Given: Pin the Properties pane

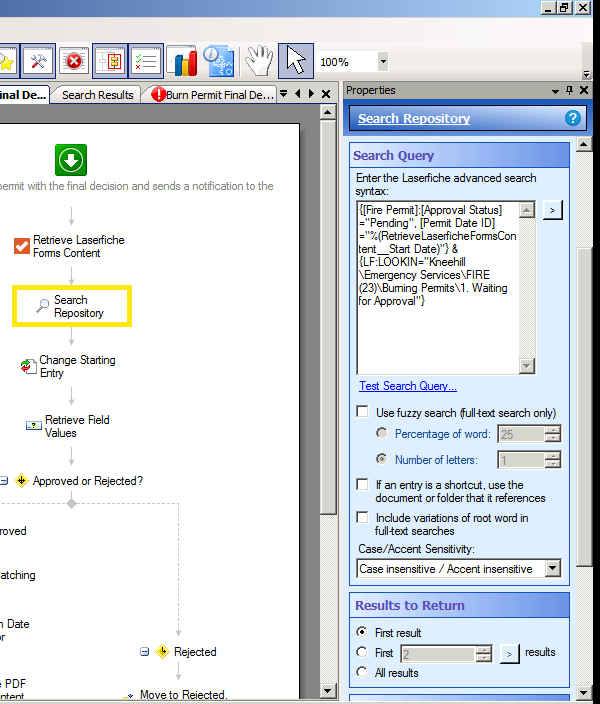Looking at the screenshot, I should coord(569,90).
